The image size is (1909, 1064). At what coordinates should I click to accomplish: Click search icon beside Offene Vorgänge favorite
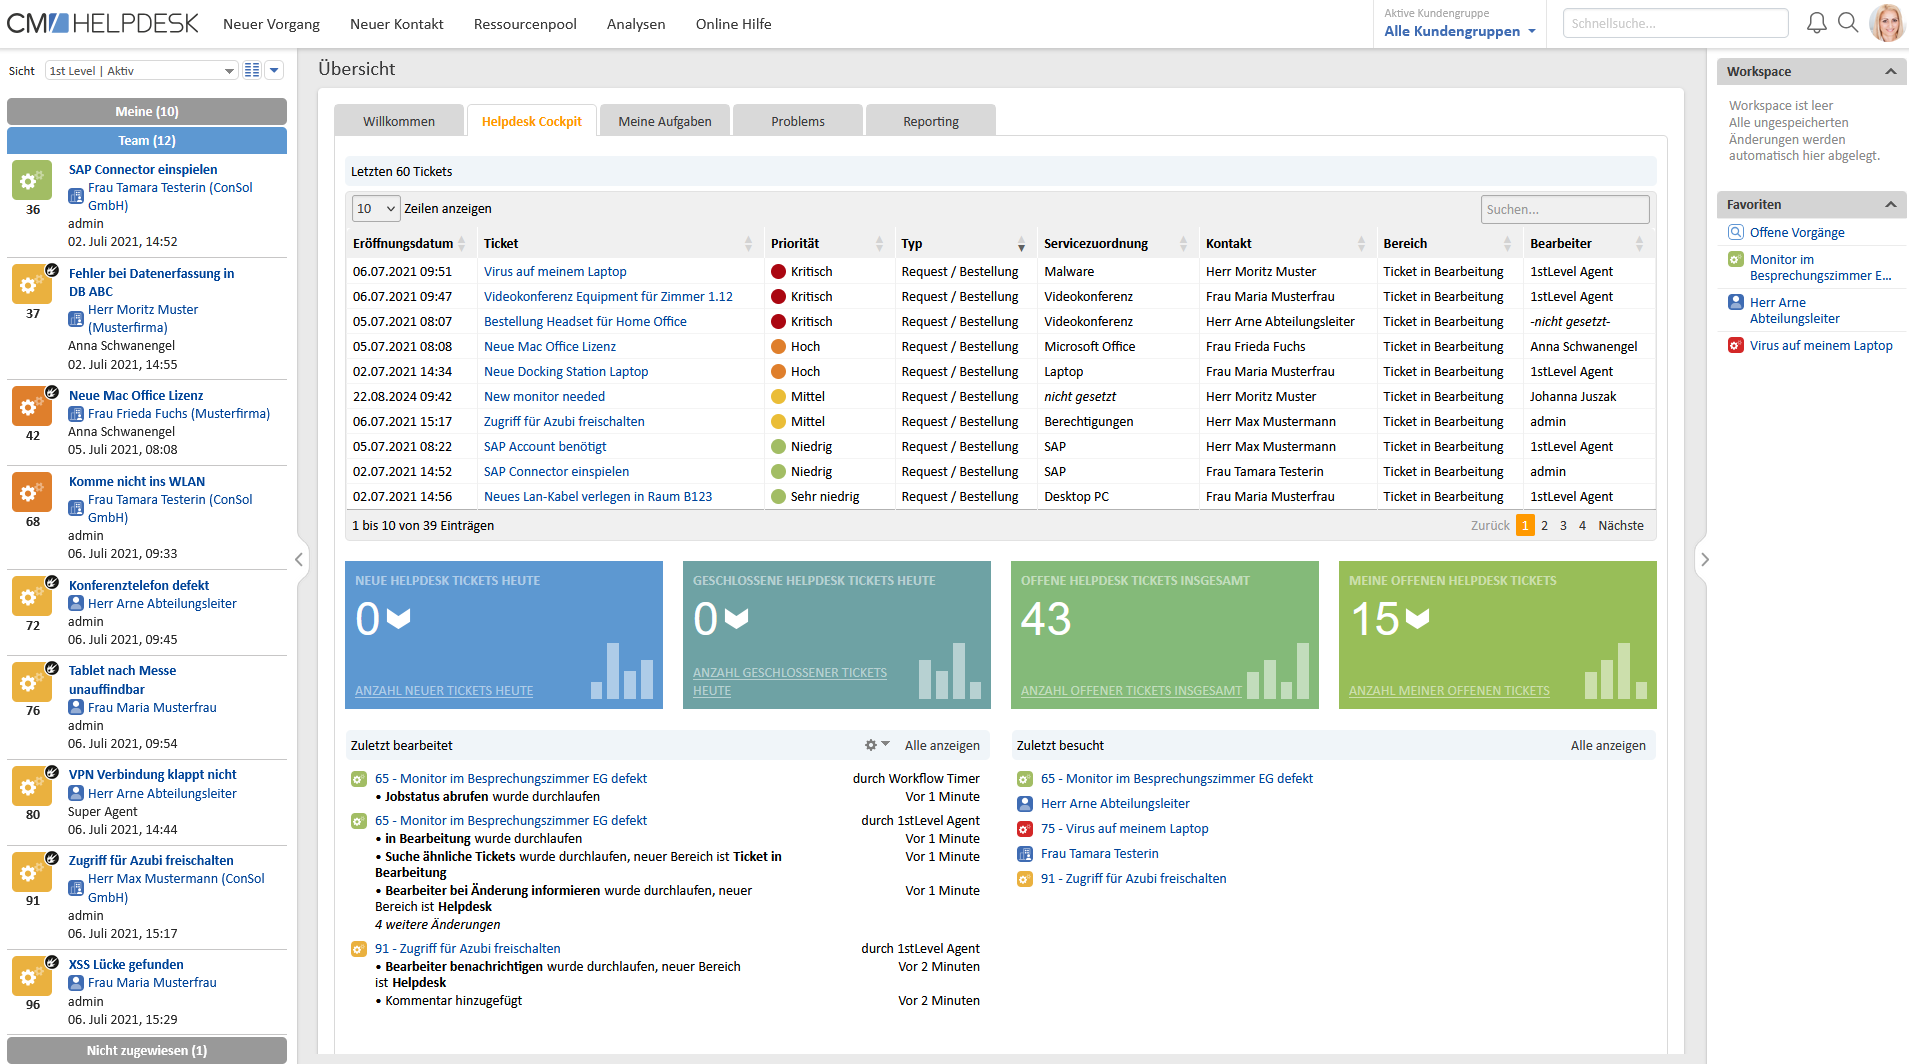1736,232
